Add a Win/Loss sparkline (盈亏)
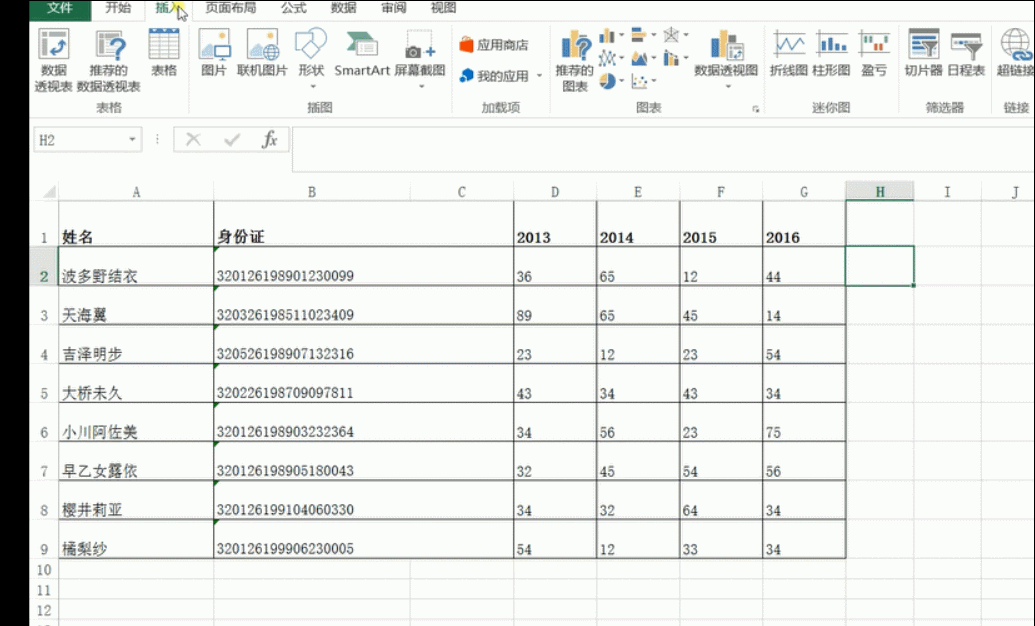This screenshot has height=626, width=1035. click(875, 52)
